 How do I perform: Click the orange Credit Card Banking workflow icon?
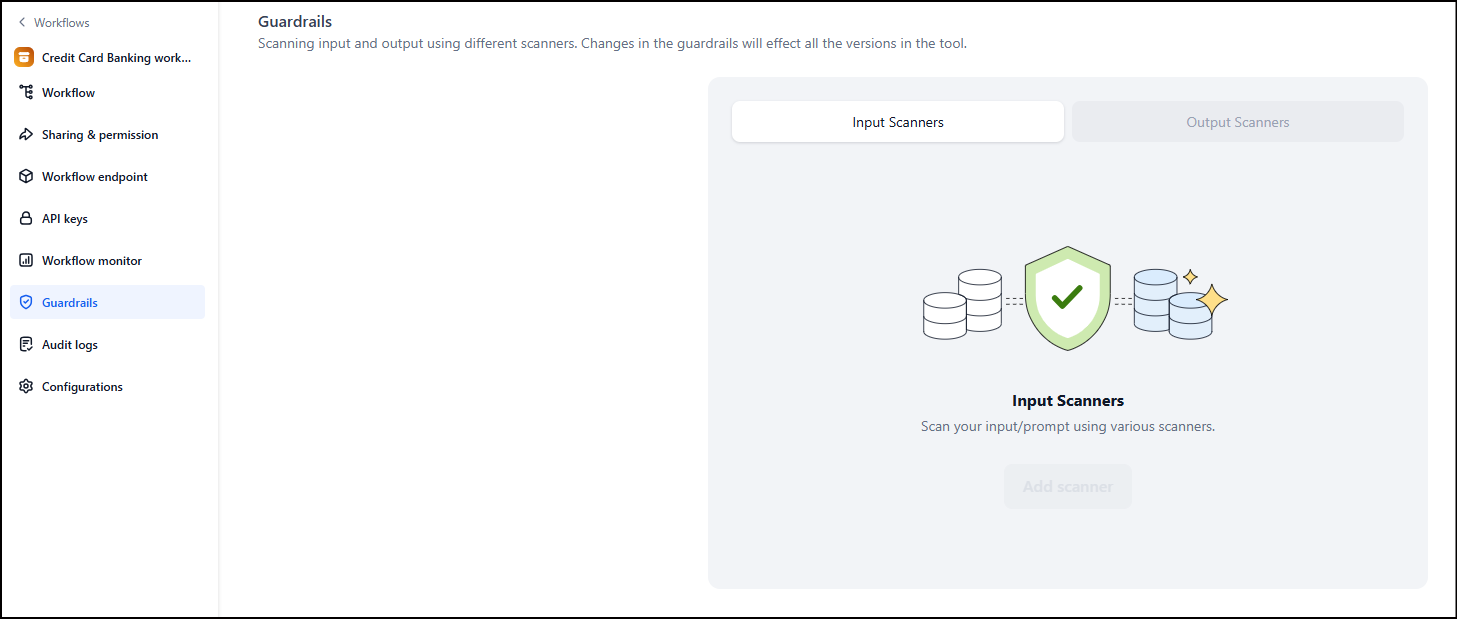[x=24, y=58]
